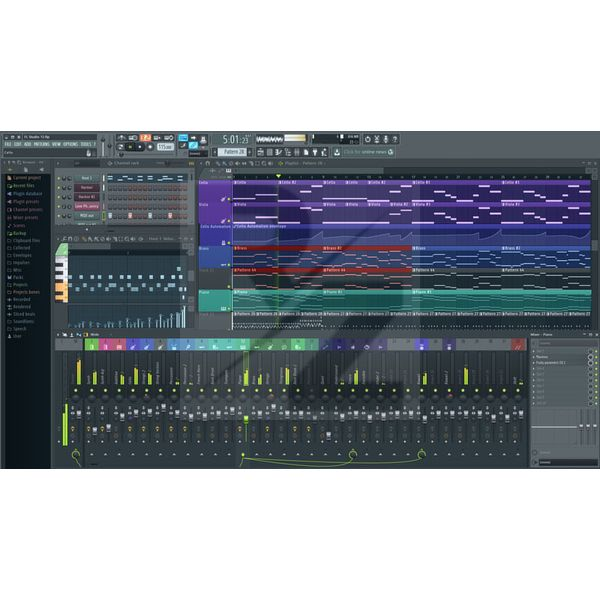
Task: Click the Fruity parametric EQ 2 slot
Action: (x=552, y=363)
